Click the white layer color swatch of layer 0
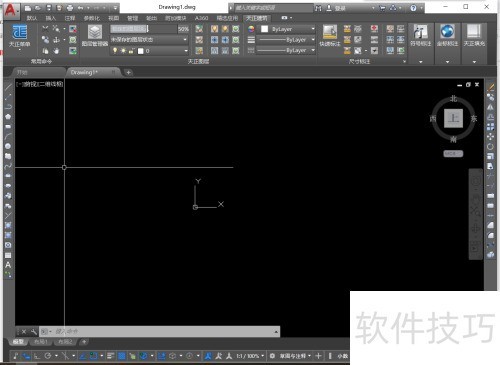This screenshot has height=365, width=500. 141,51
